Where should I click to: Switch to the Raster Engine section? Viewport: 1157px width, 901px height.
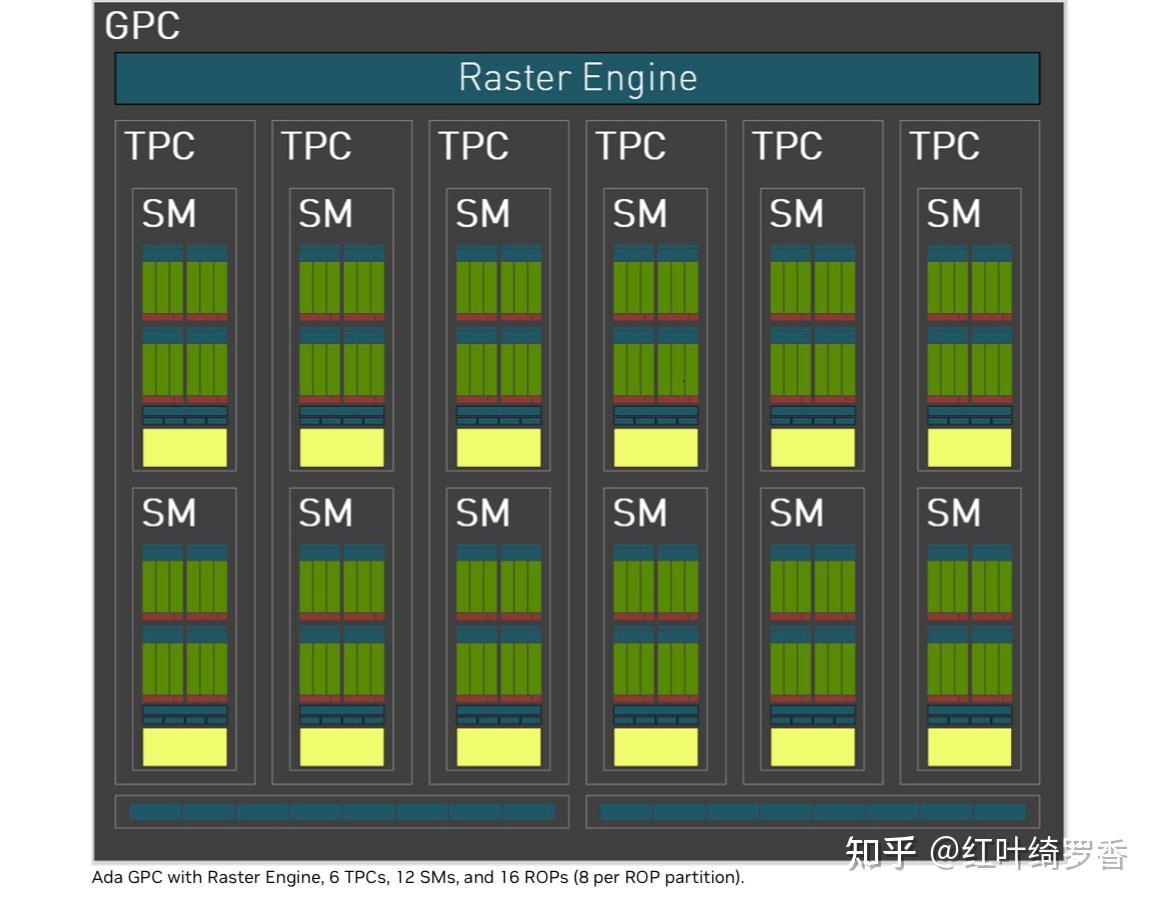coord(578,77)
